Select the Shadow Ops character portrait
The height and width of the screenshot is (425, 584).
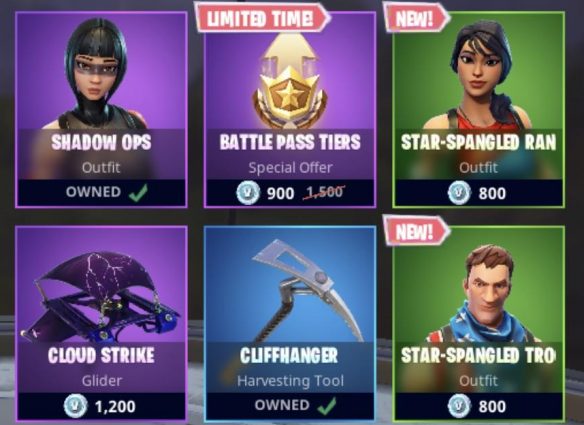100,73
